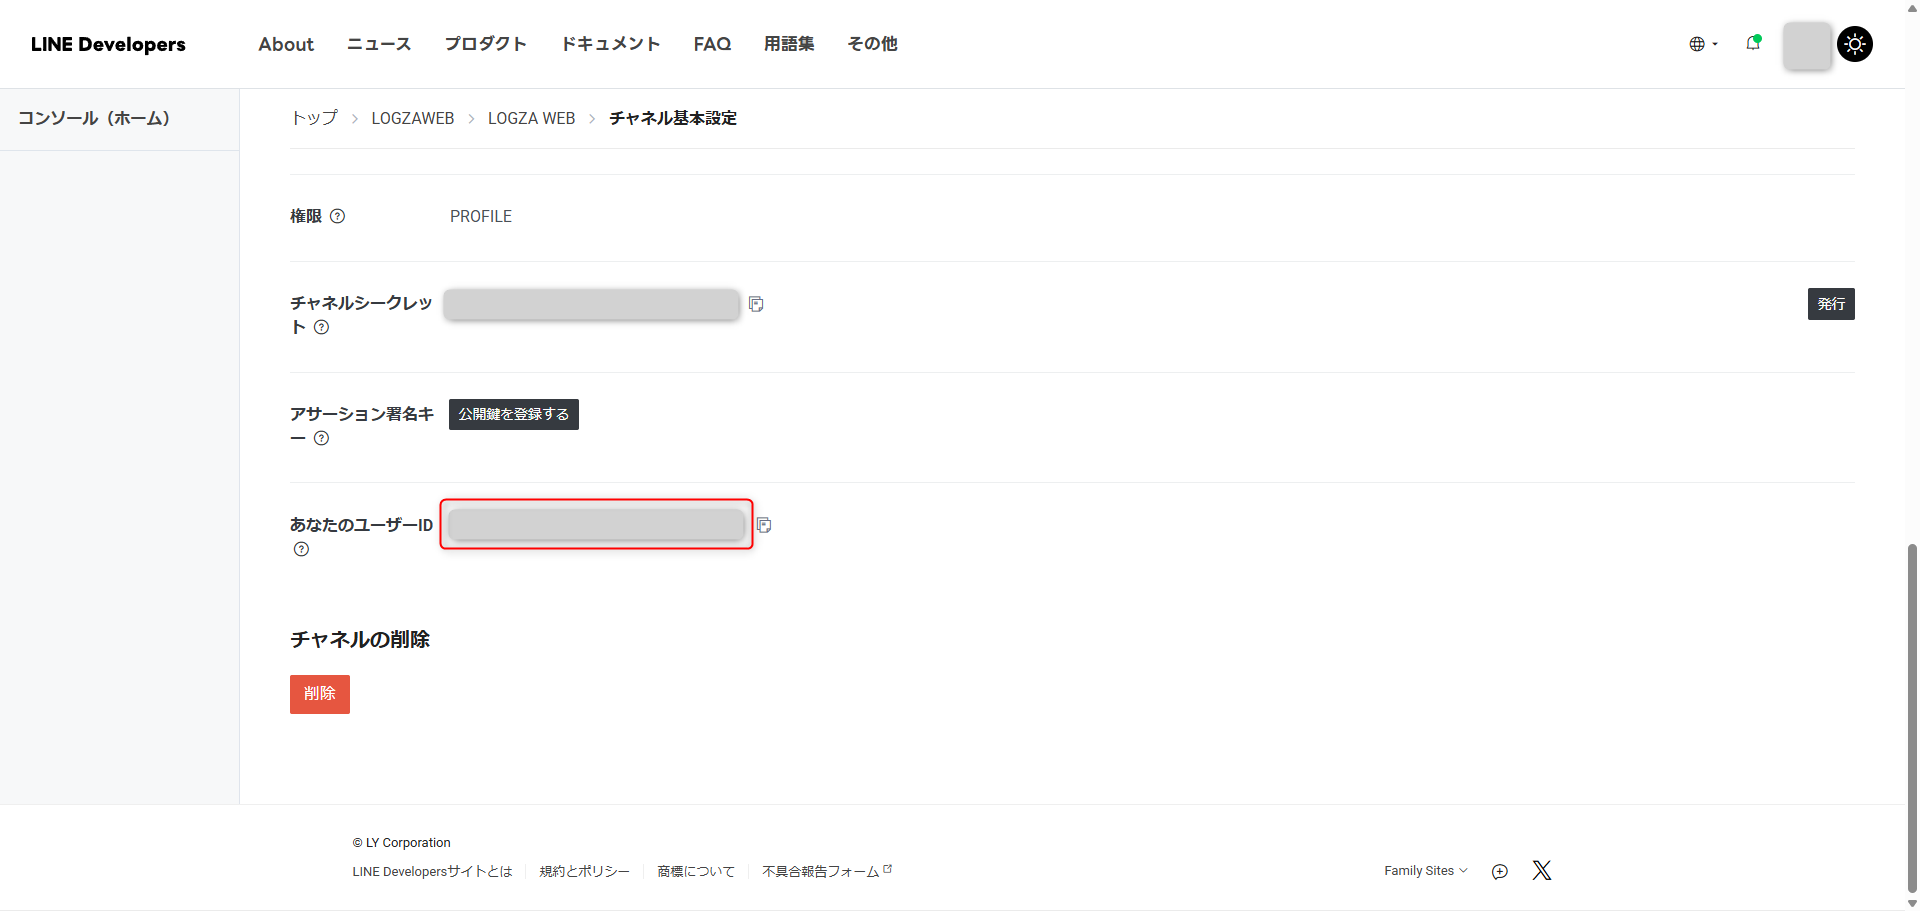1920x911 pixels.
Task: Copy the チャネルシークレット using the copy icon
Action: (x=756, y=304)
